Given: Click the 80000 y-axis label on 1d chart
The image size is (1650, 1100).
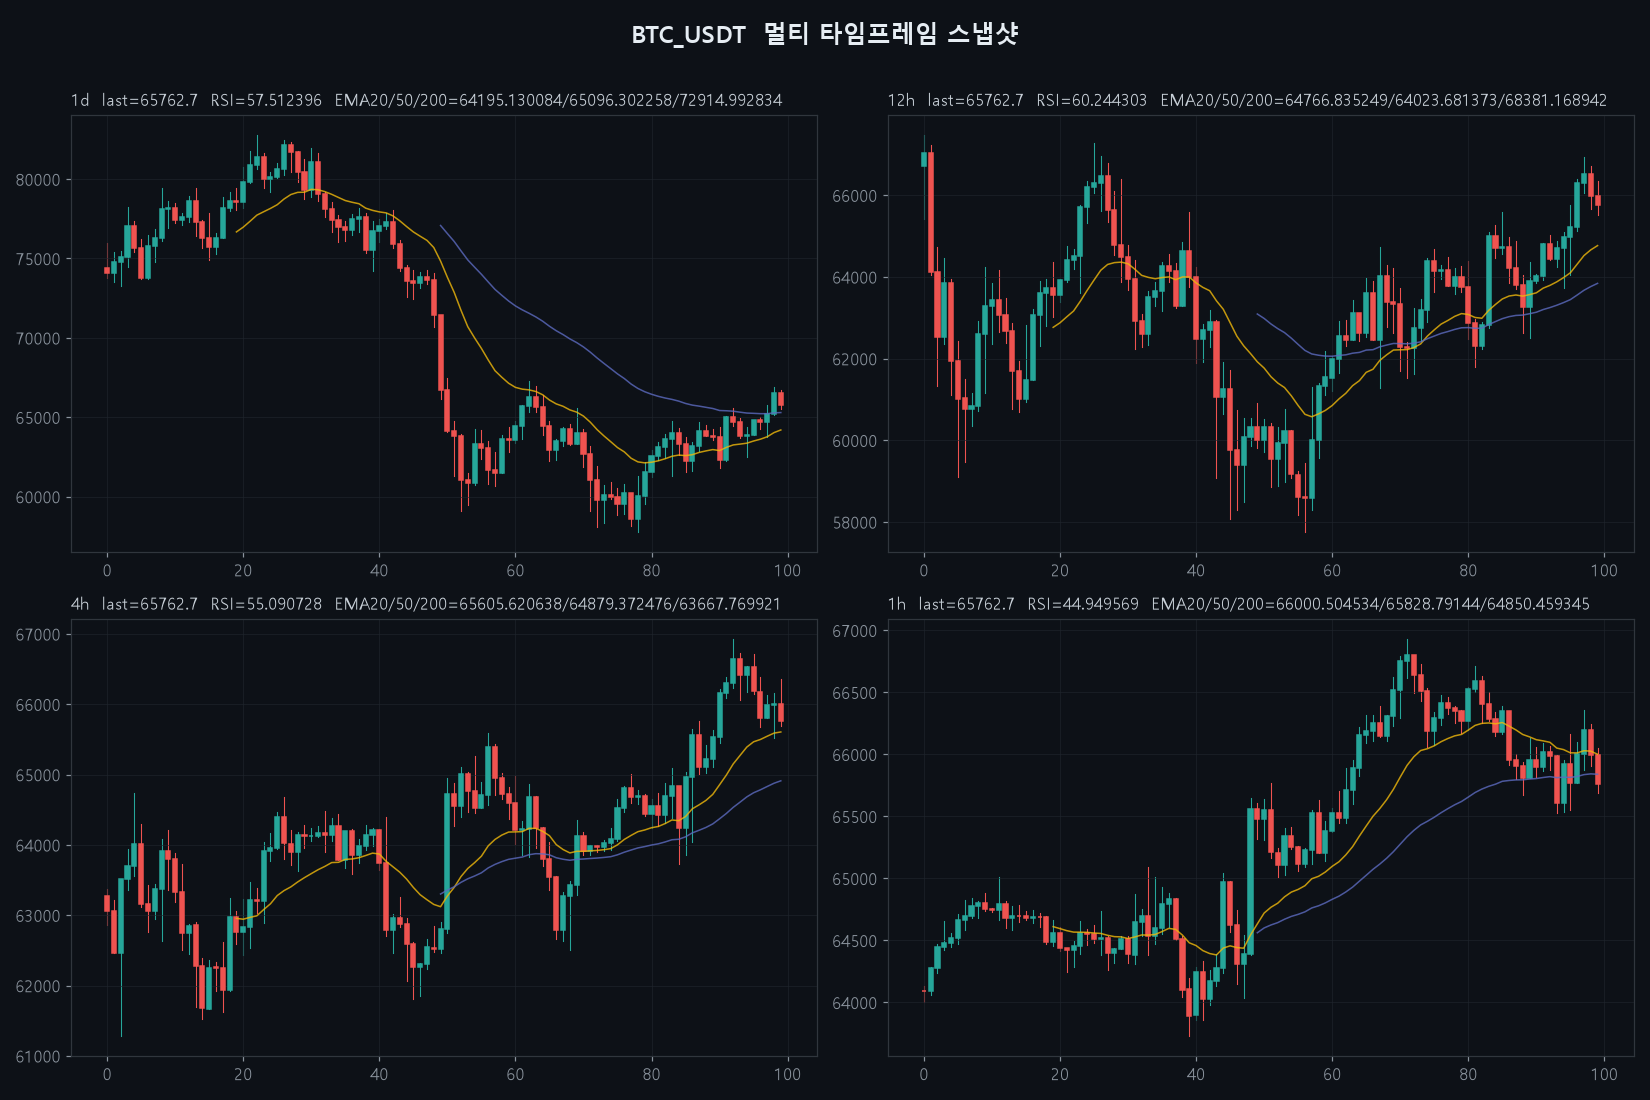Looking at the screenshot, I should point(38,180).
